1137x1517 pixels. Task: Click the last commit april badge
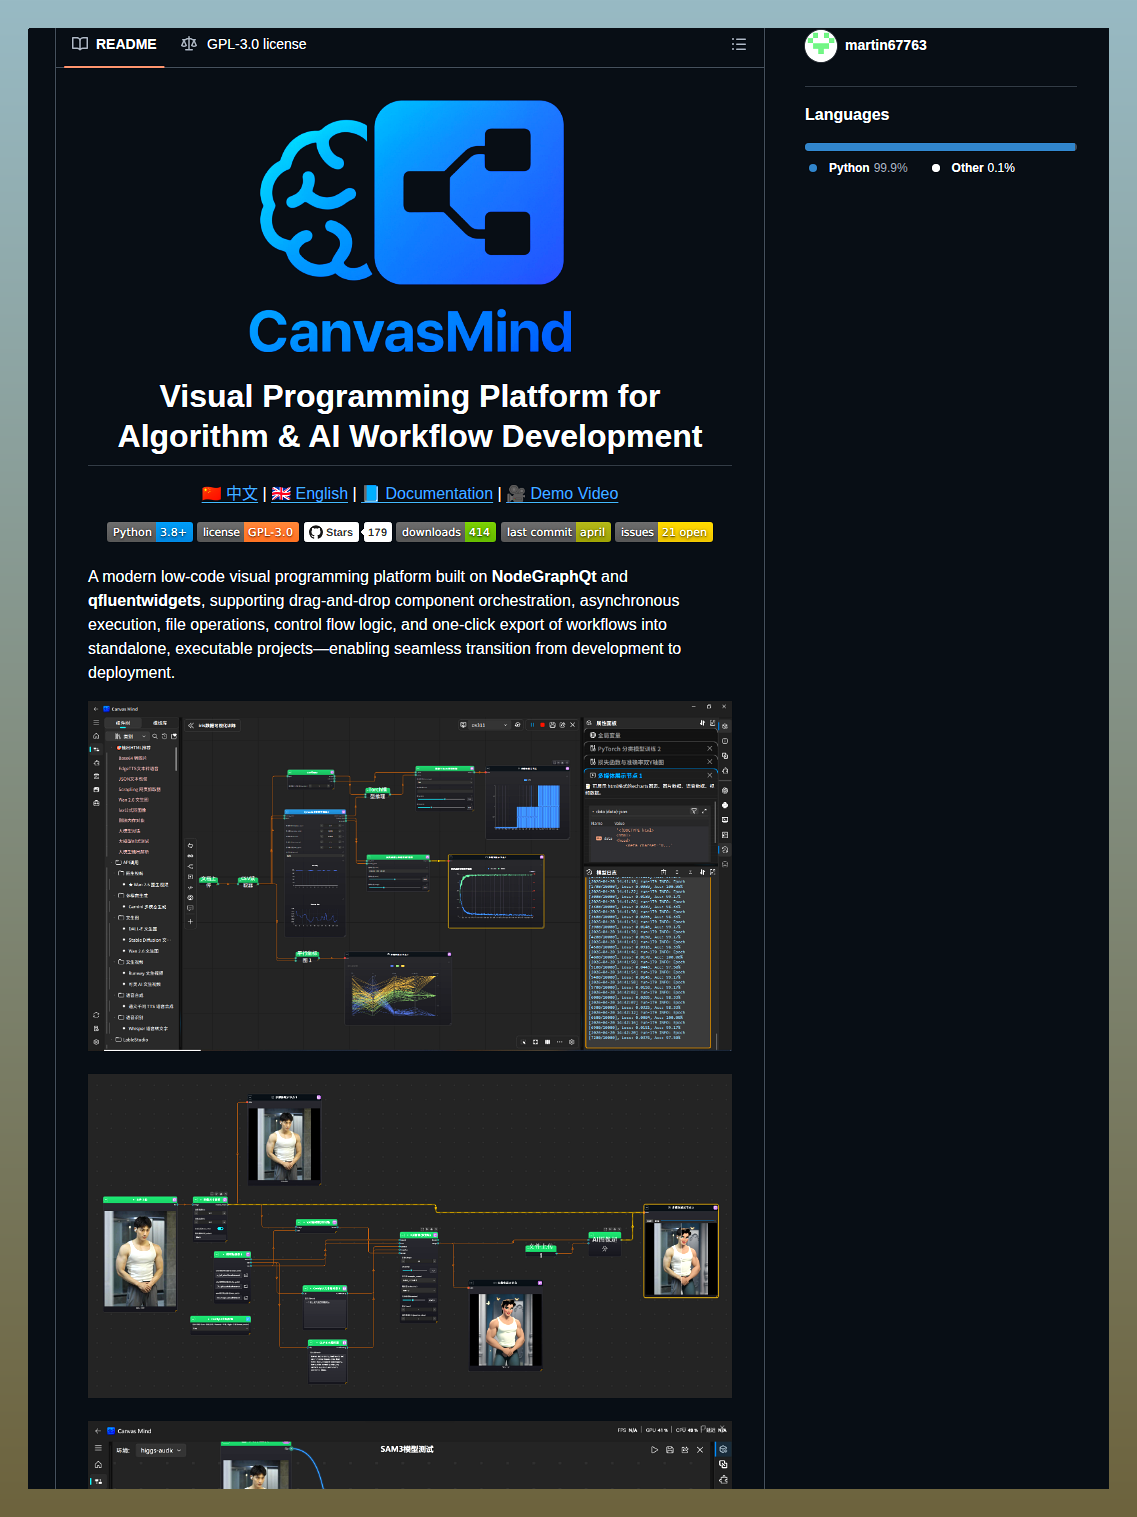coord(555,532)
